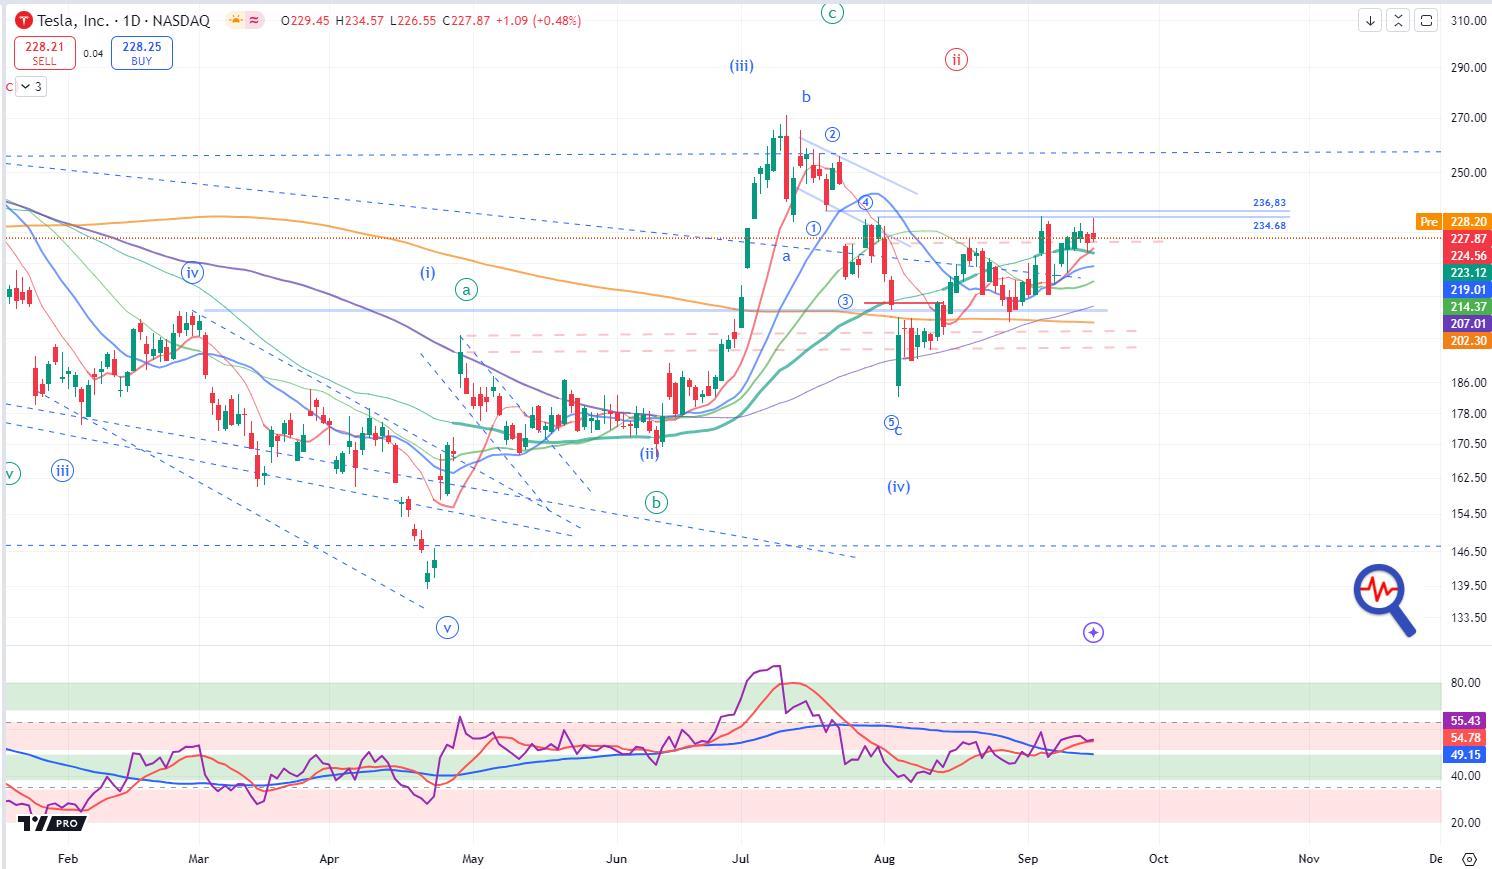Screen dimensions: 1492x869
Task: Click the circled c wave label at top
Action: (832, 12)
